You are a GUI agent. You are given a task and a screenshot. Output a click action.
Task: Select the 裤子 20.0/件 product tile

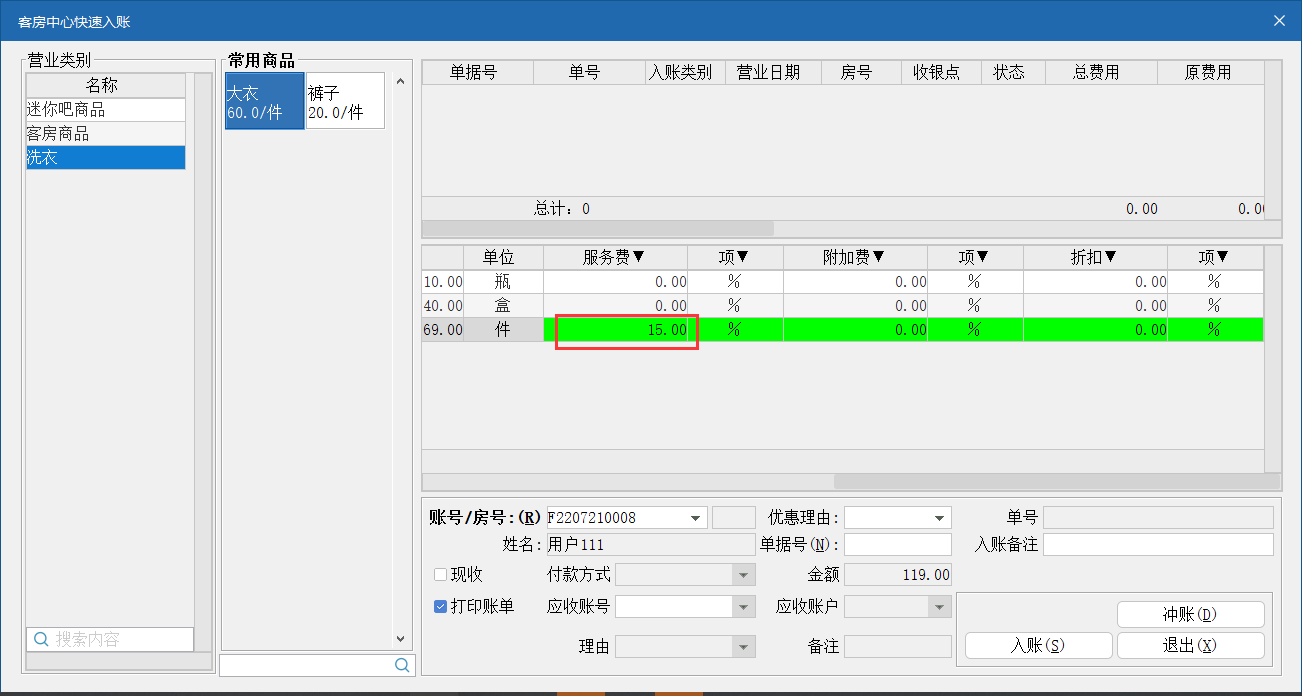pos(344,101)
